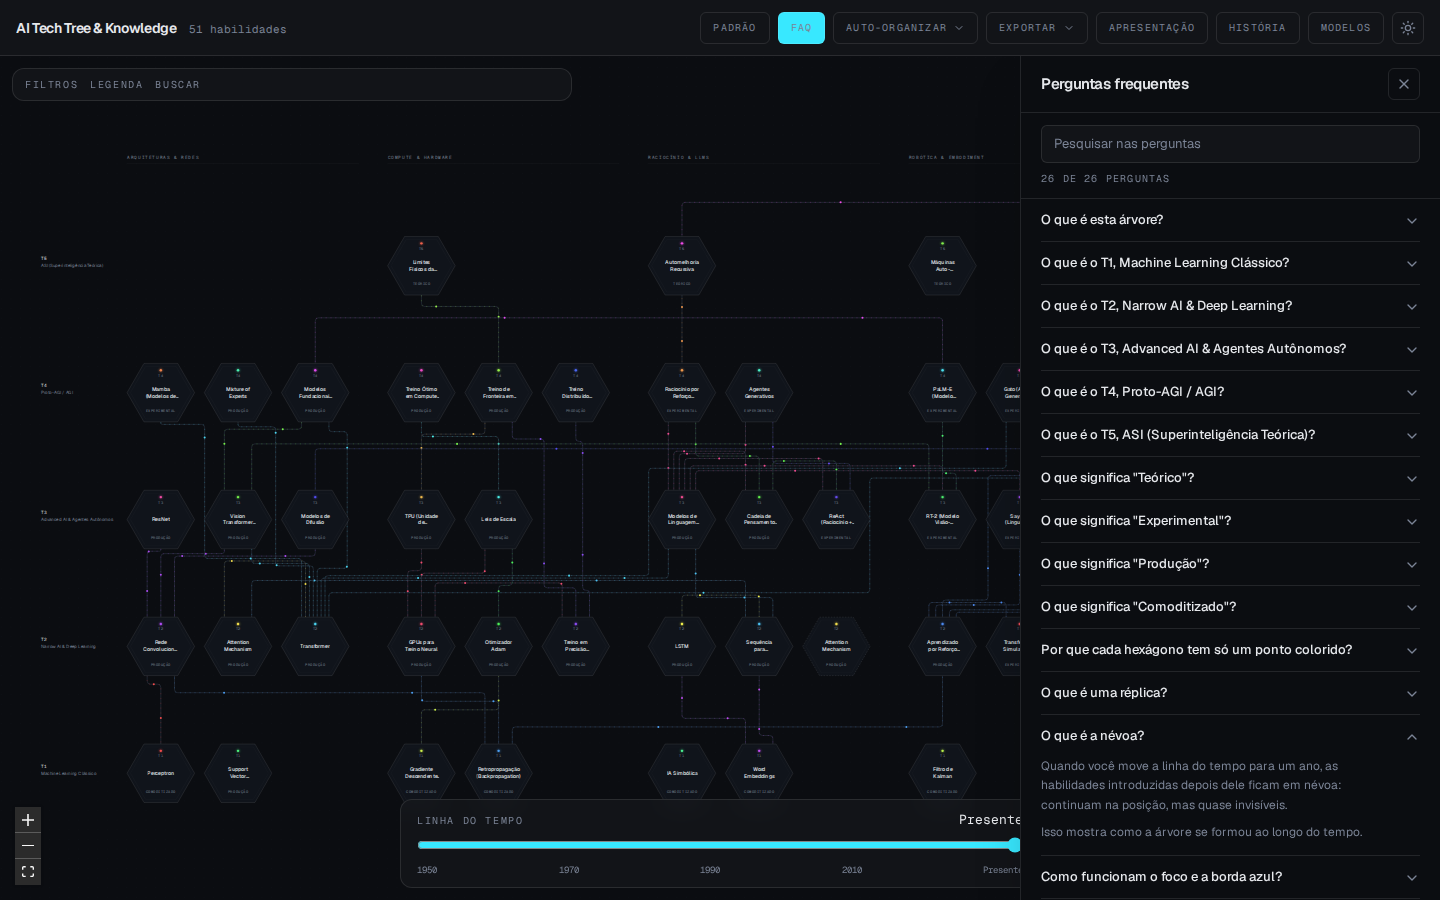Click the Pesquisar nas perguntas field

coord(1230,144)
